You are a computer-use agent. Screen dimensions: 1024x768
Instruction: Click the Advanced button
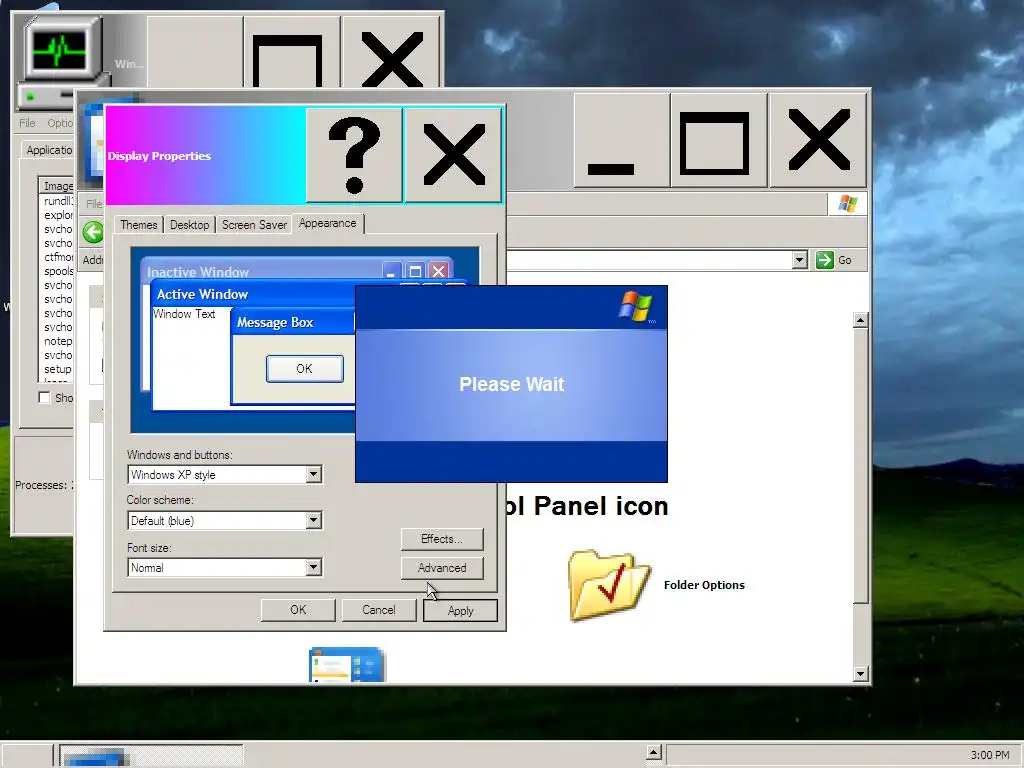click(x=442, y=568)
